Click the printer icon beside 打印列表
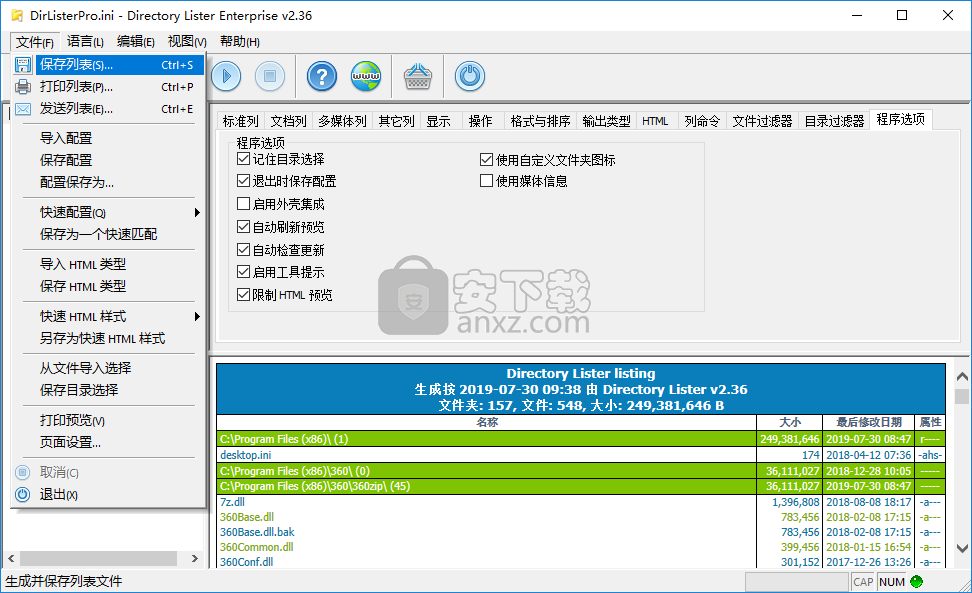The image size is (972, 593). [23, 86]
